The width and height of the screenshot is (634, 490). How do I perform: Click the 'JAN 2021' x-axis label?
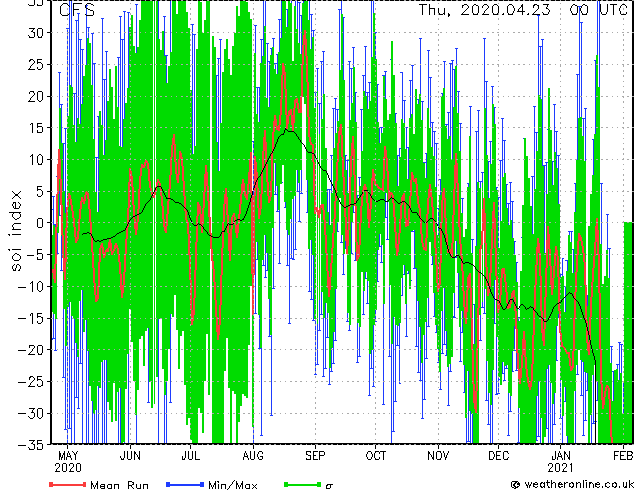coord(561,462)
